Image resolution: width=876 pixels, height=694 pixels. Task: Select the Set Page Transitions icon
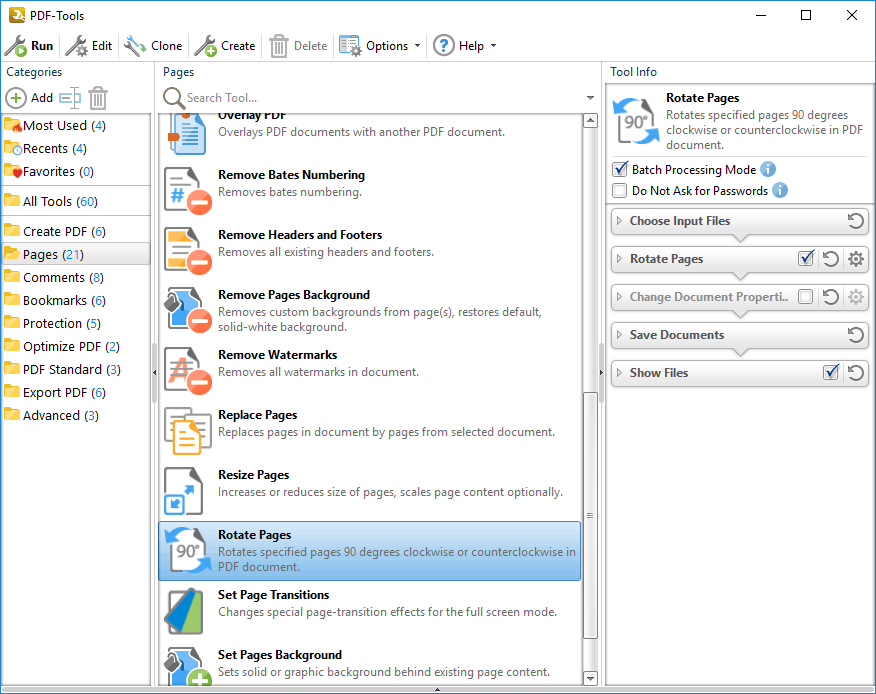pyautogui.click(x=184, y=611)
